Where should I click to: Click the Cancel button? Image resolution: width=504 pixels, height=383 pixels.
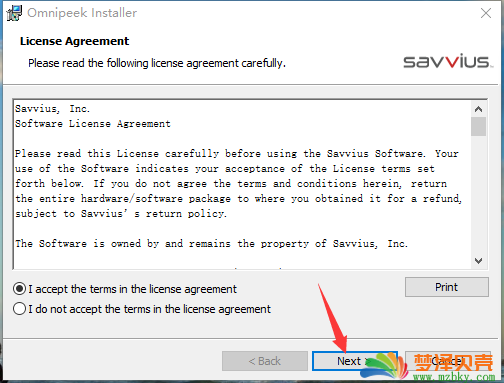pos(448,361)
